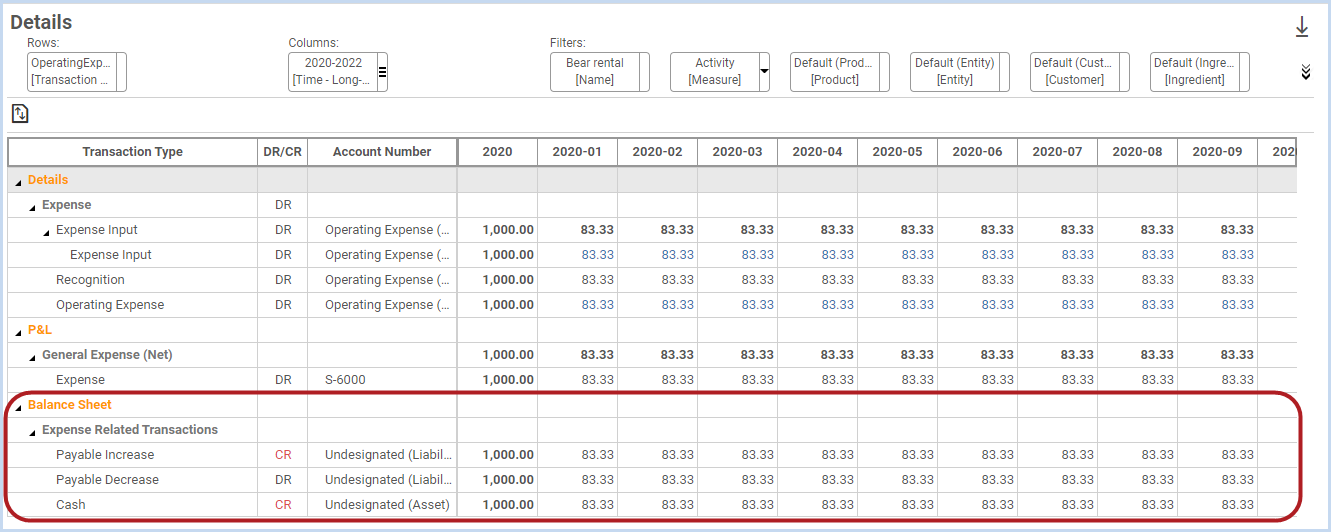
Task: Select the Cash row label
Action: [71, 505]
